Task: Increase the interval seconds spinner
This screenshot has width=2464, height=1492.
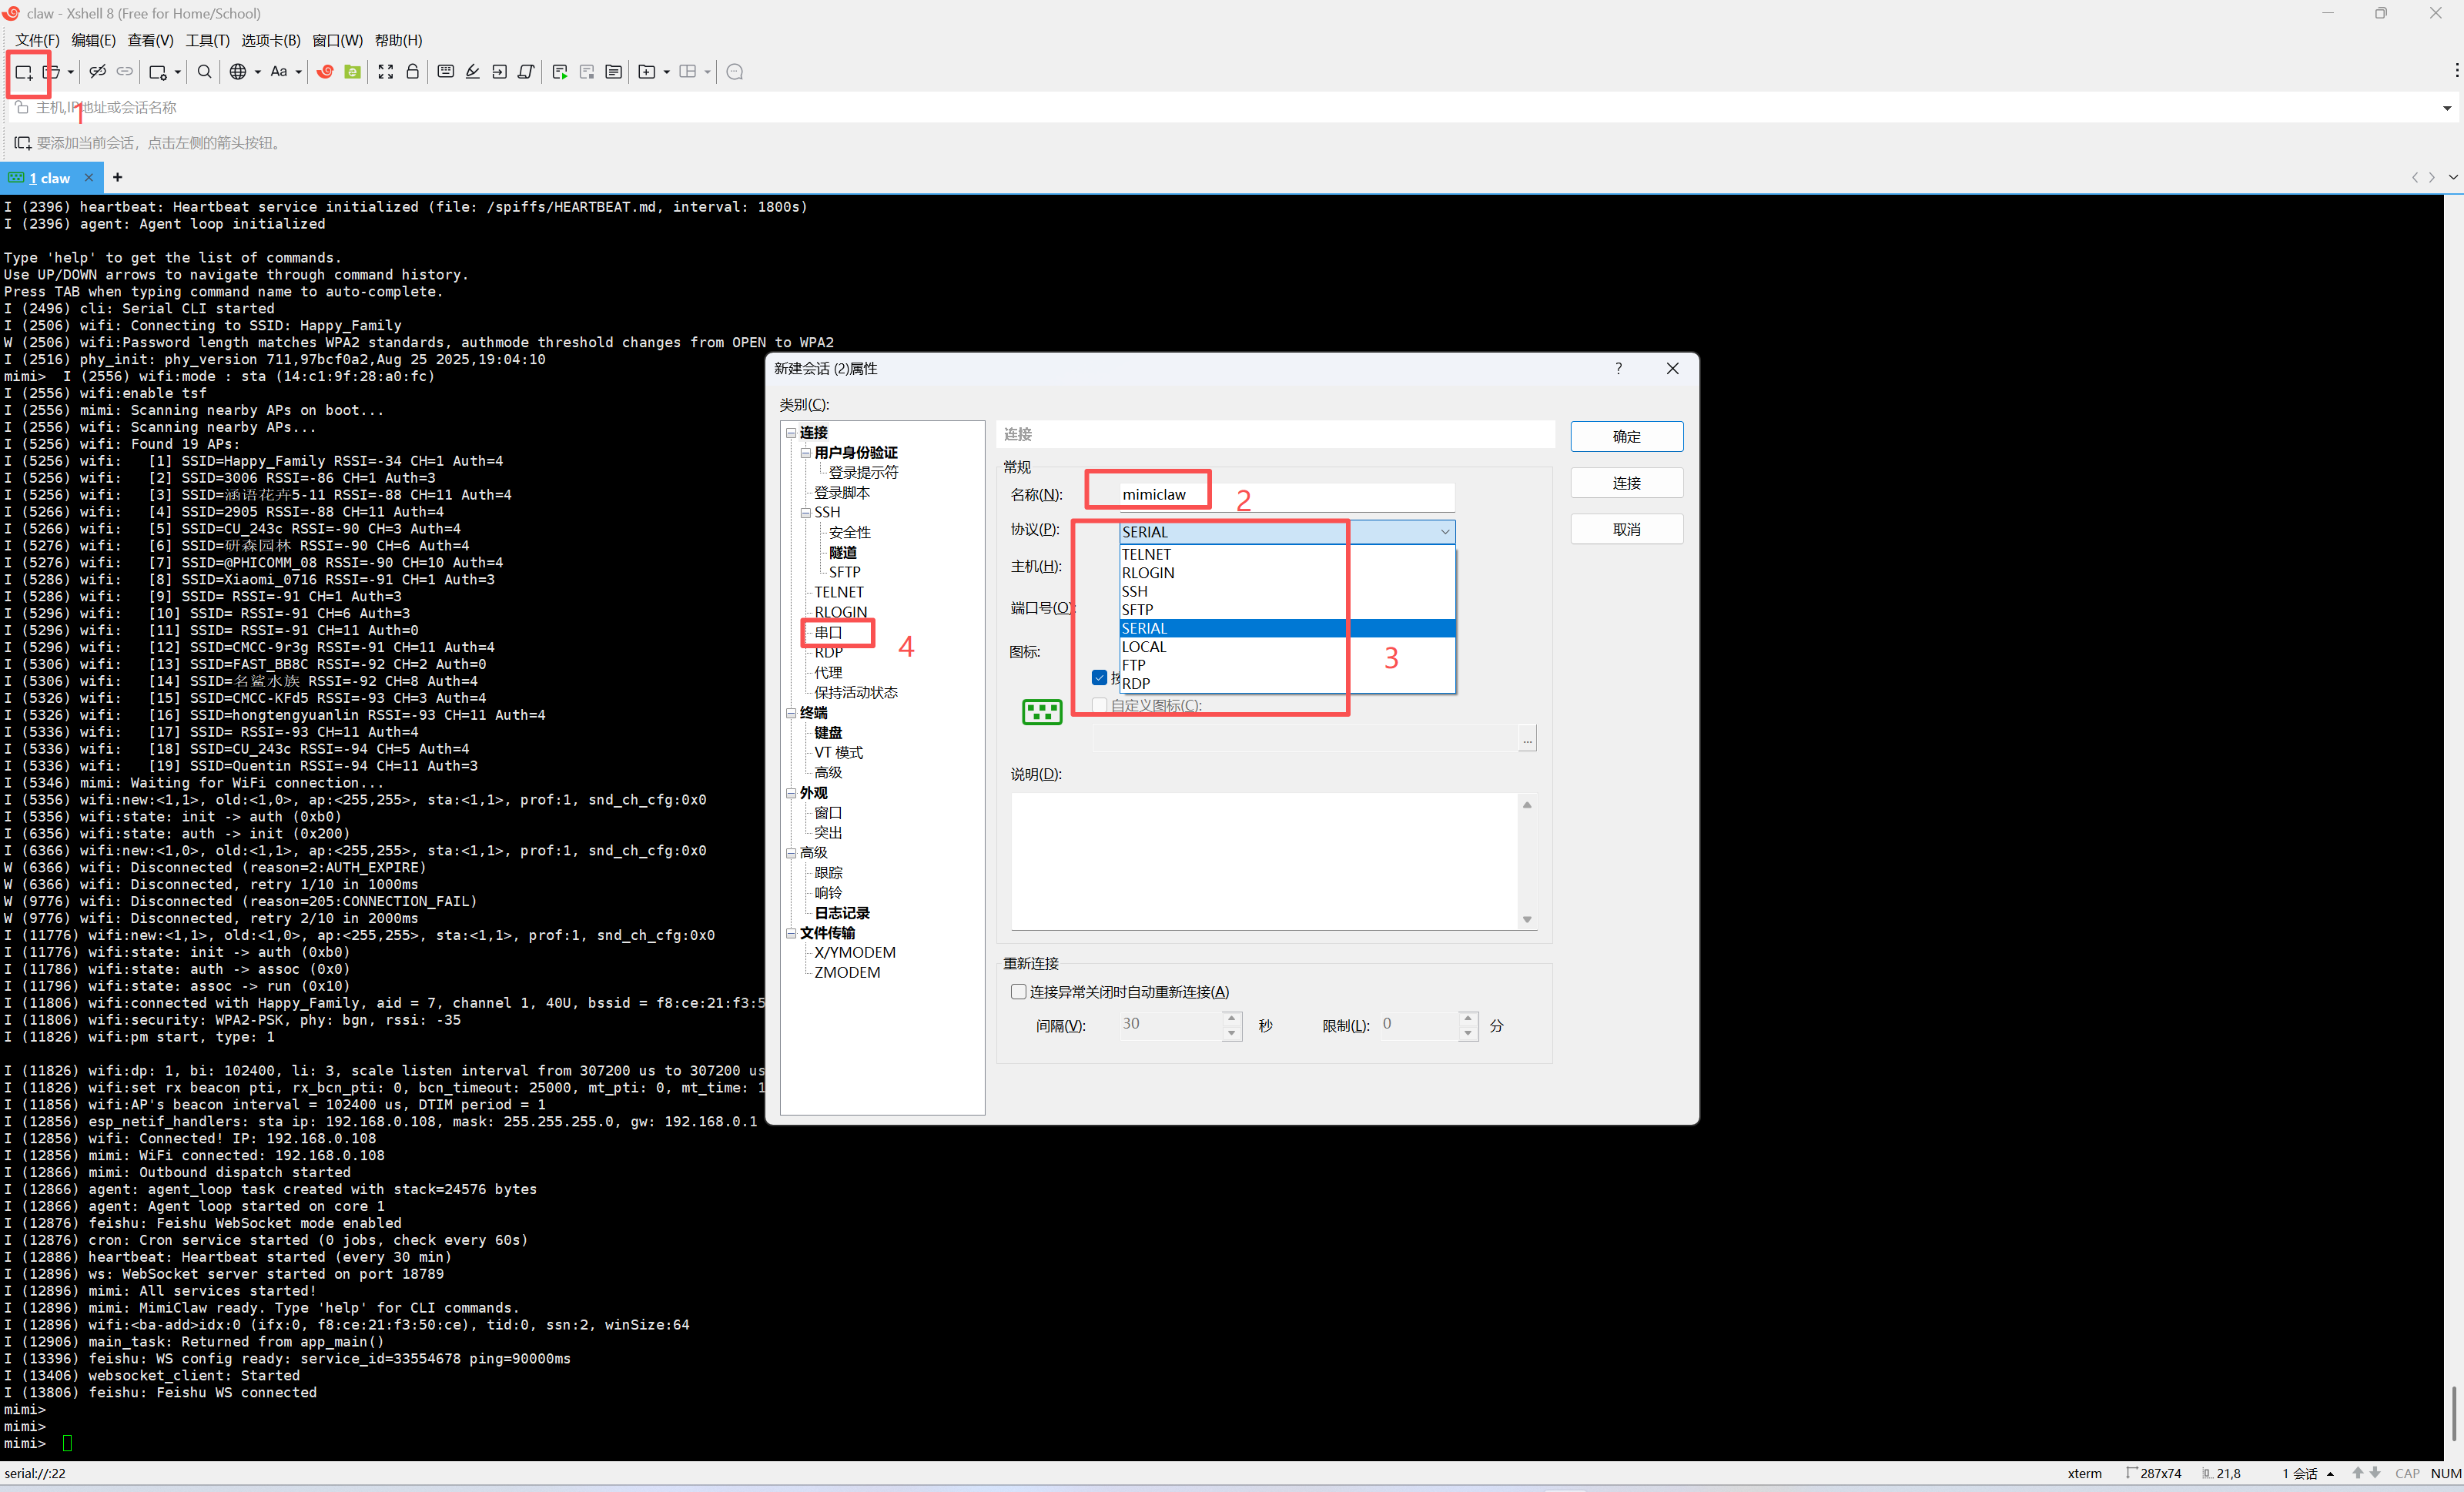Action: click(x=1231, y=1018)
